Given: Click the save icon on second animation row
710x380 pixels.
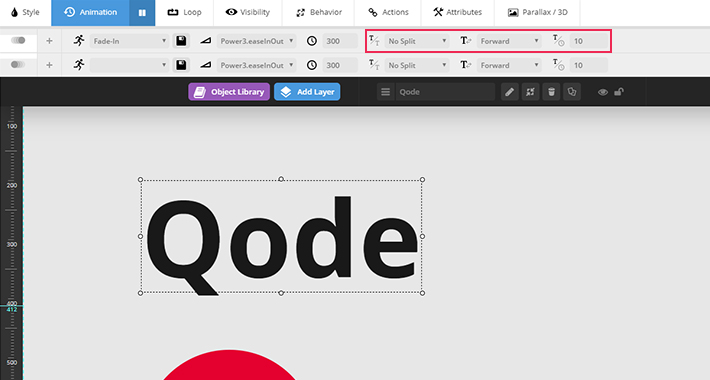Looking at the screenshot, I should (x=181, y=65).
